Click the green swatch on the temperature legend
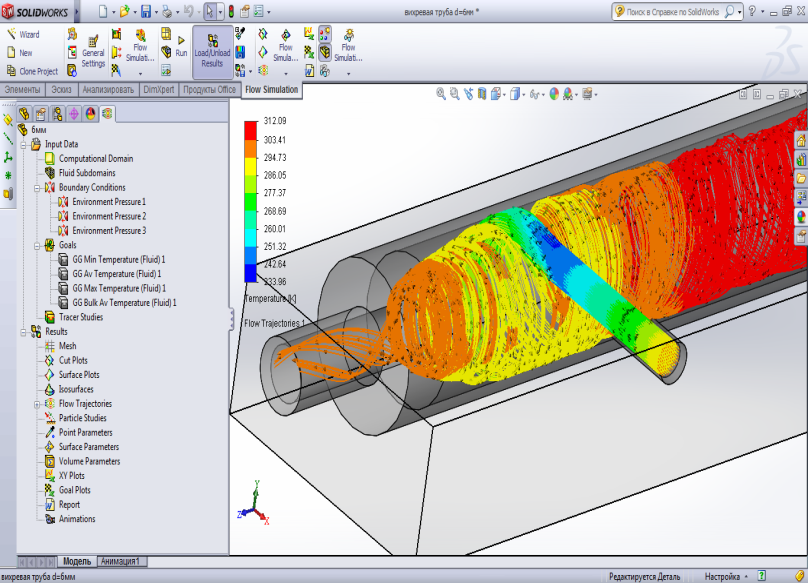The width and height of the screenshot is (808, 583). coord(250,202)
